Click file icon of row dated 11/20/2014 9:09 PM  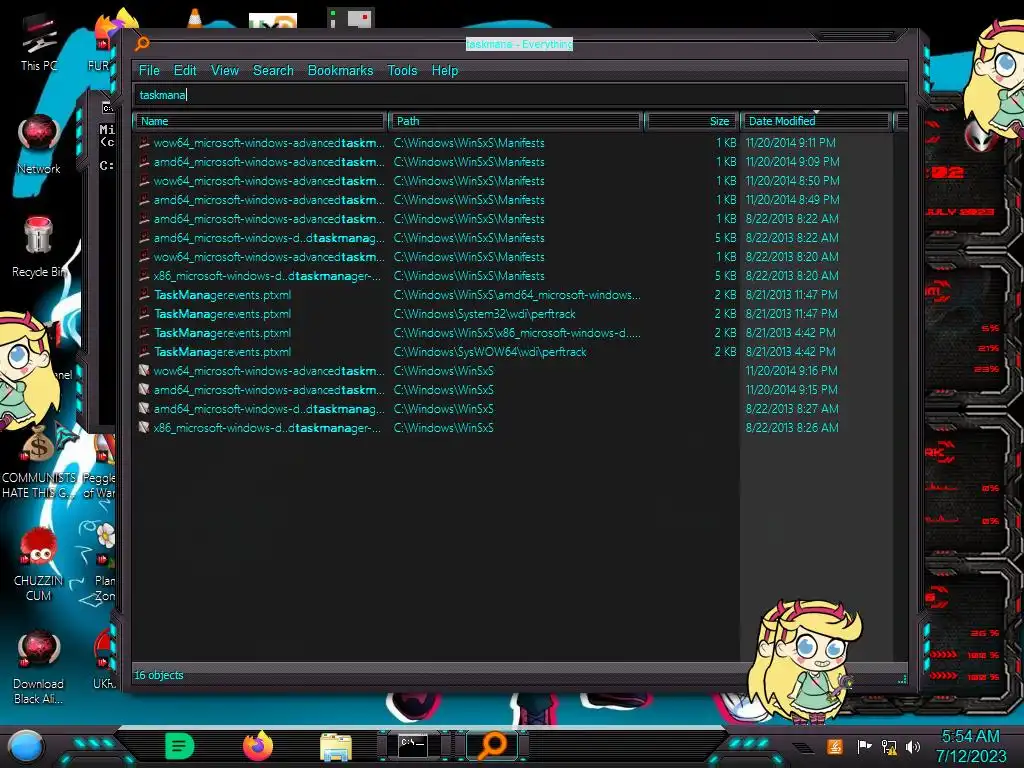144,161
